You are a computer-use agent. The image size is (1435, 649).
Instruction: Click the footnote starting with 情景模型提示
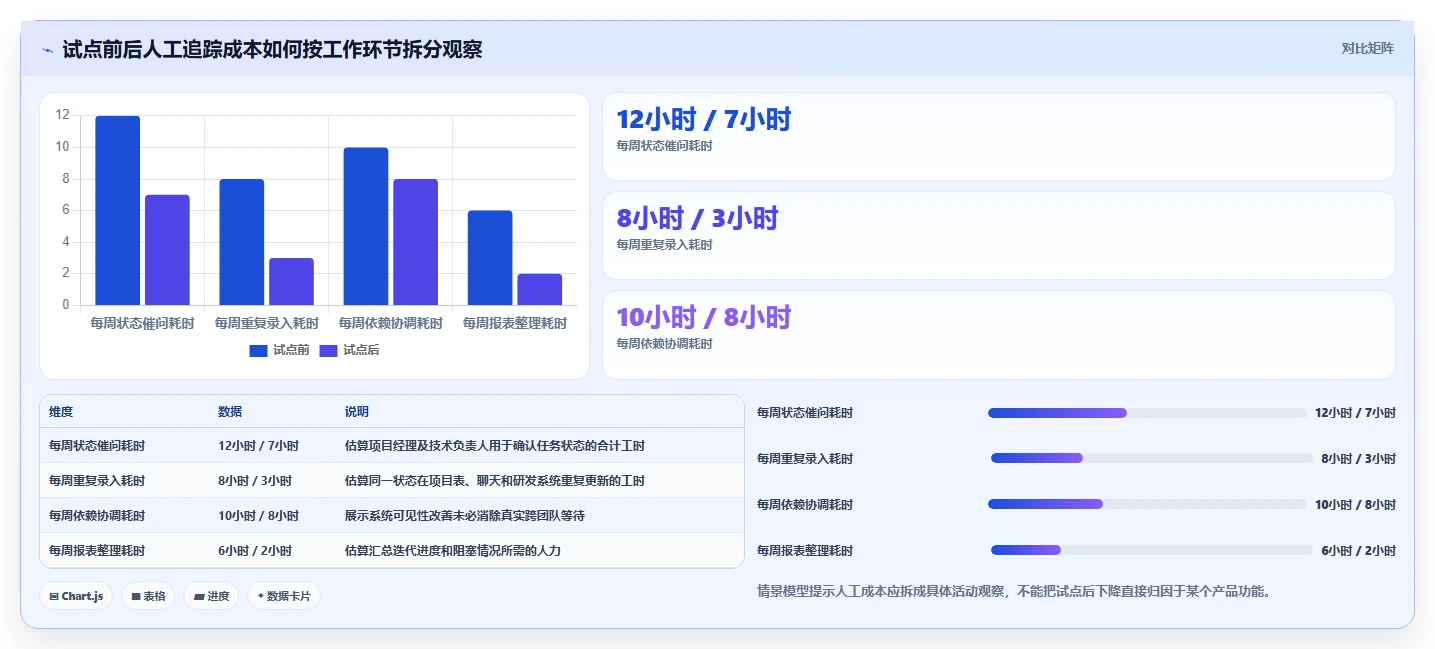click(1016, 591)
